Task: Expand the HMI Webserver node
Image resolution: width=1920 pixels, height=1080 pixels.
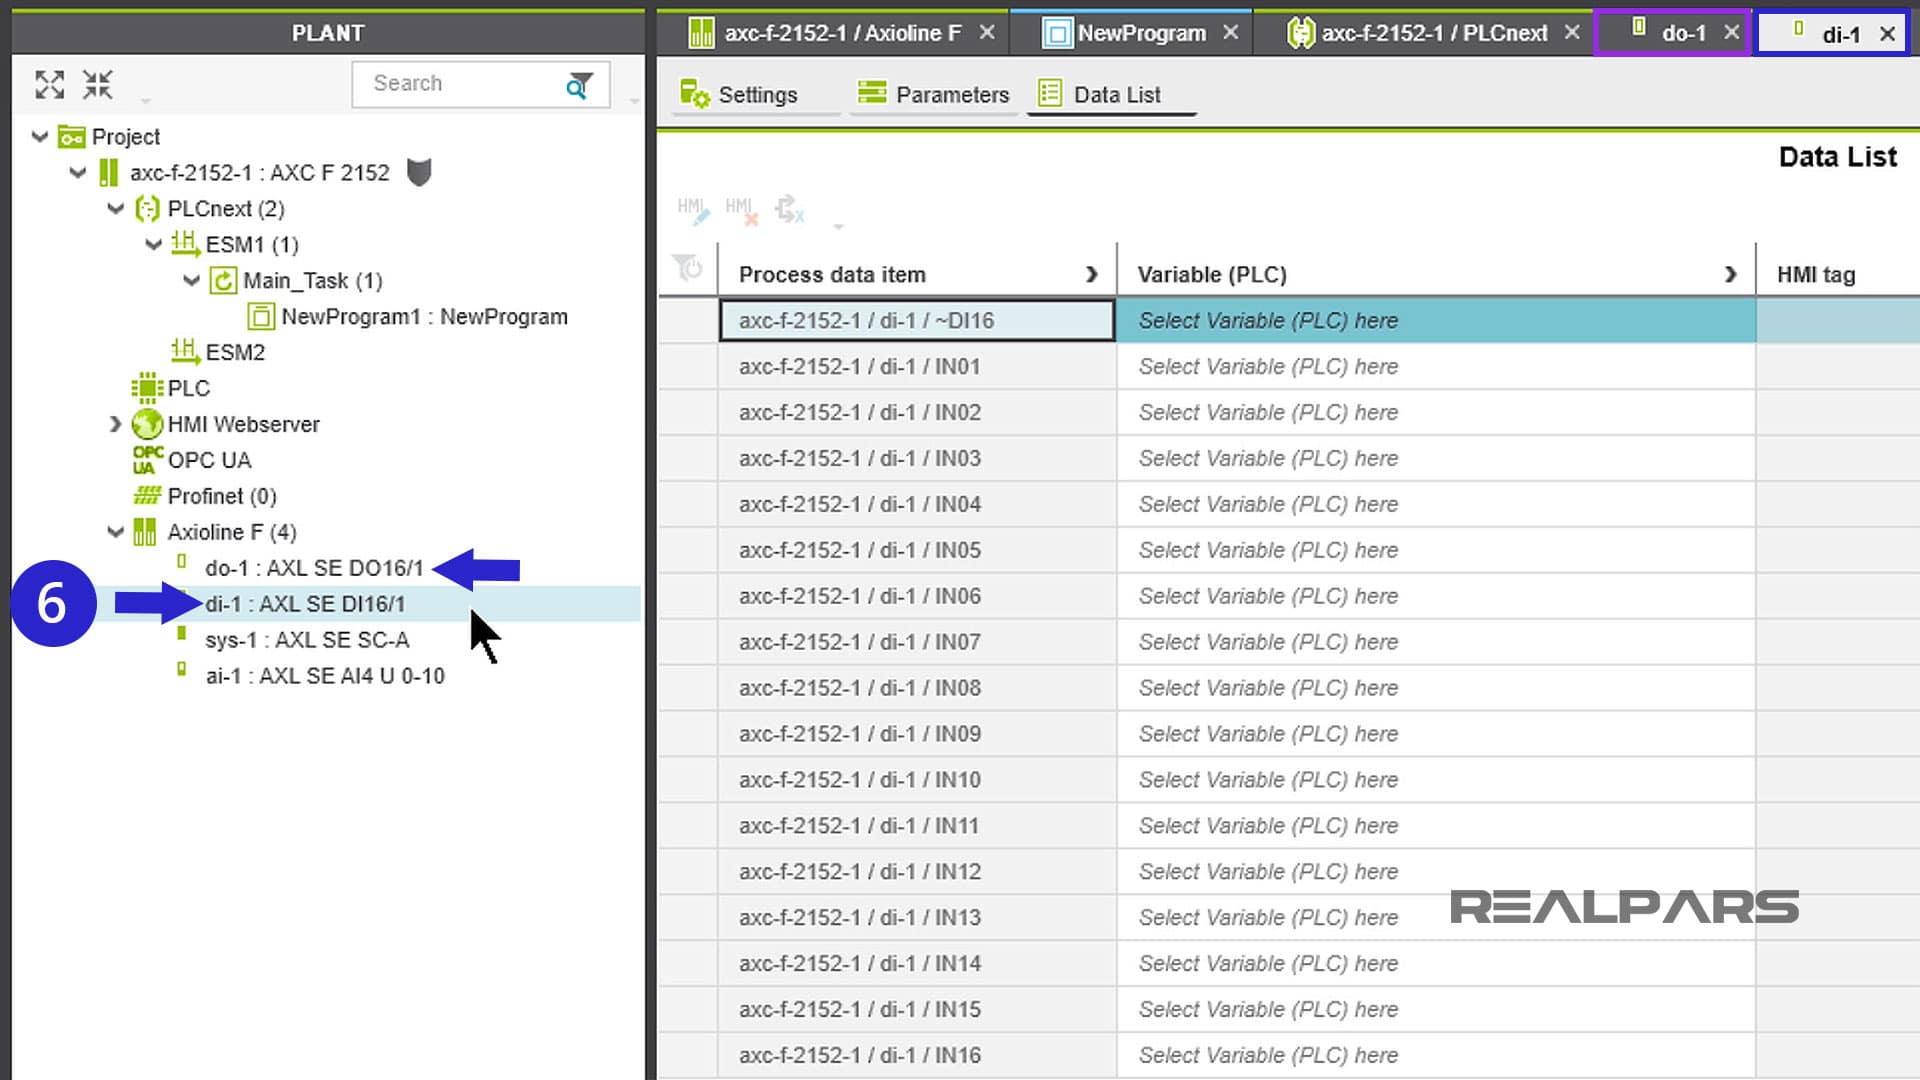Action: pyautogui.click(x=116, y=424)
